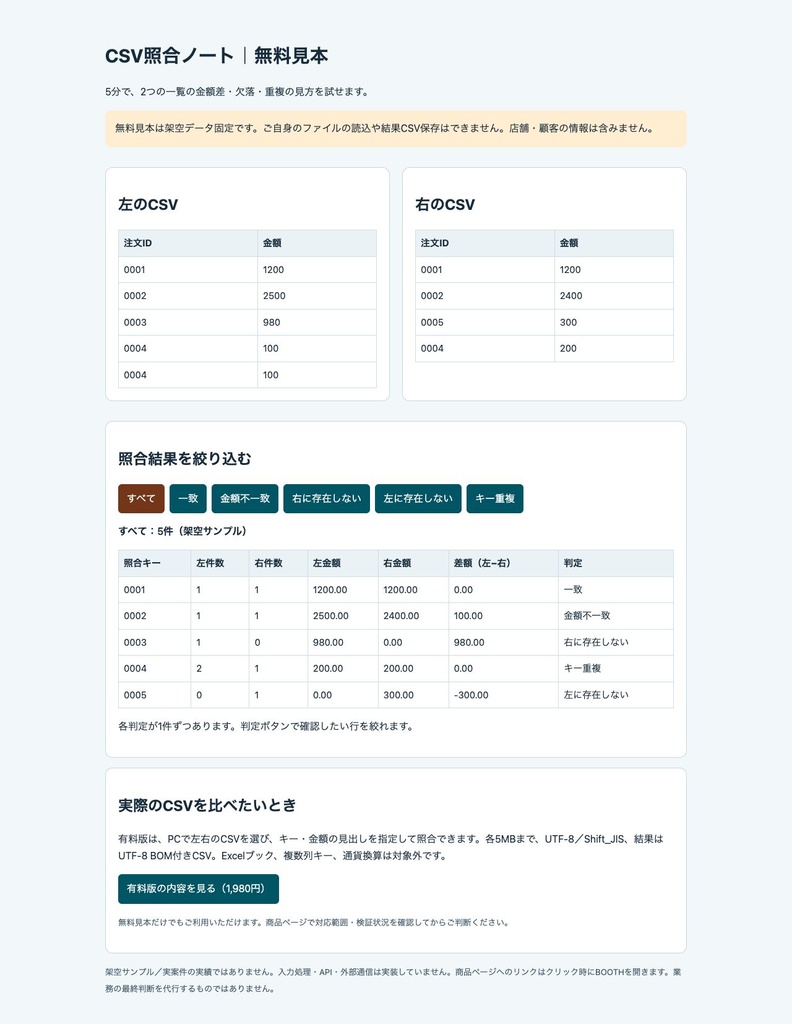Click the 注文ID header in left CSV table

[188, 243]
